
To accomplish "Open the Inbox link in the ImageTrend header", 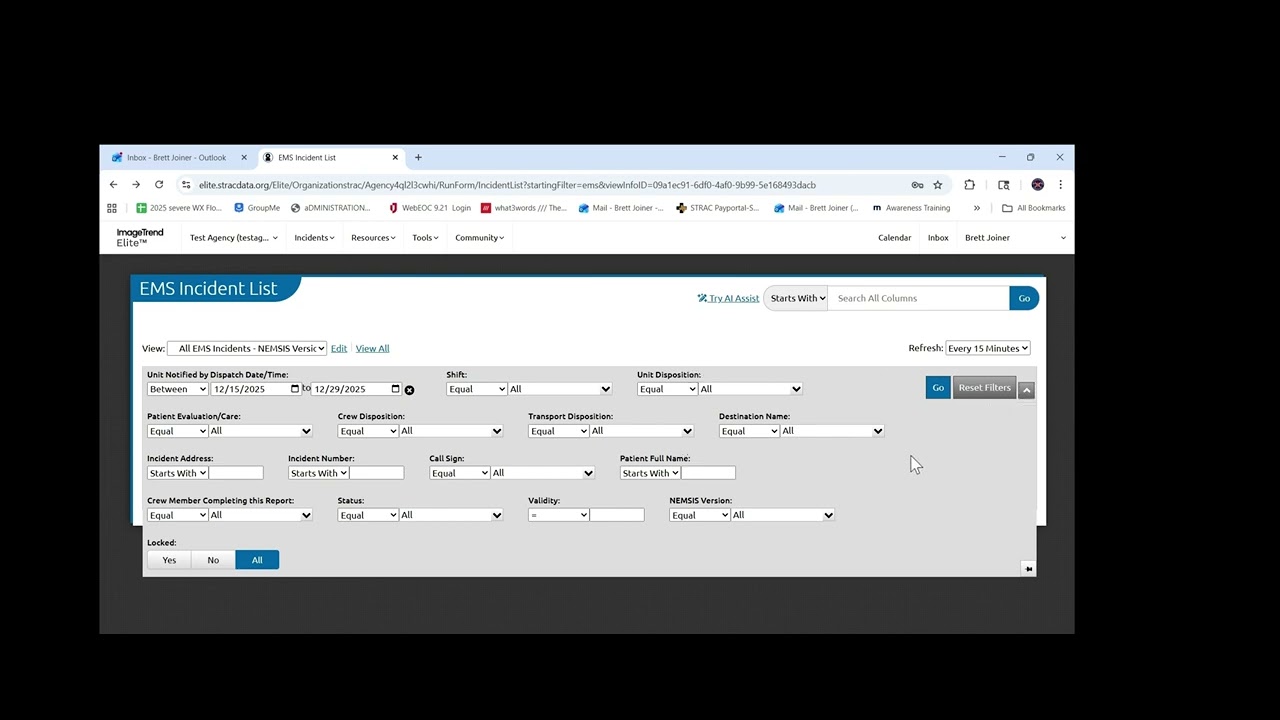I will click(x=938, y=238).
